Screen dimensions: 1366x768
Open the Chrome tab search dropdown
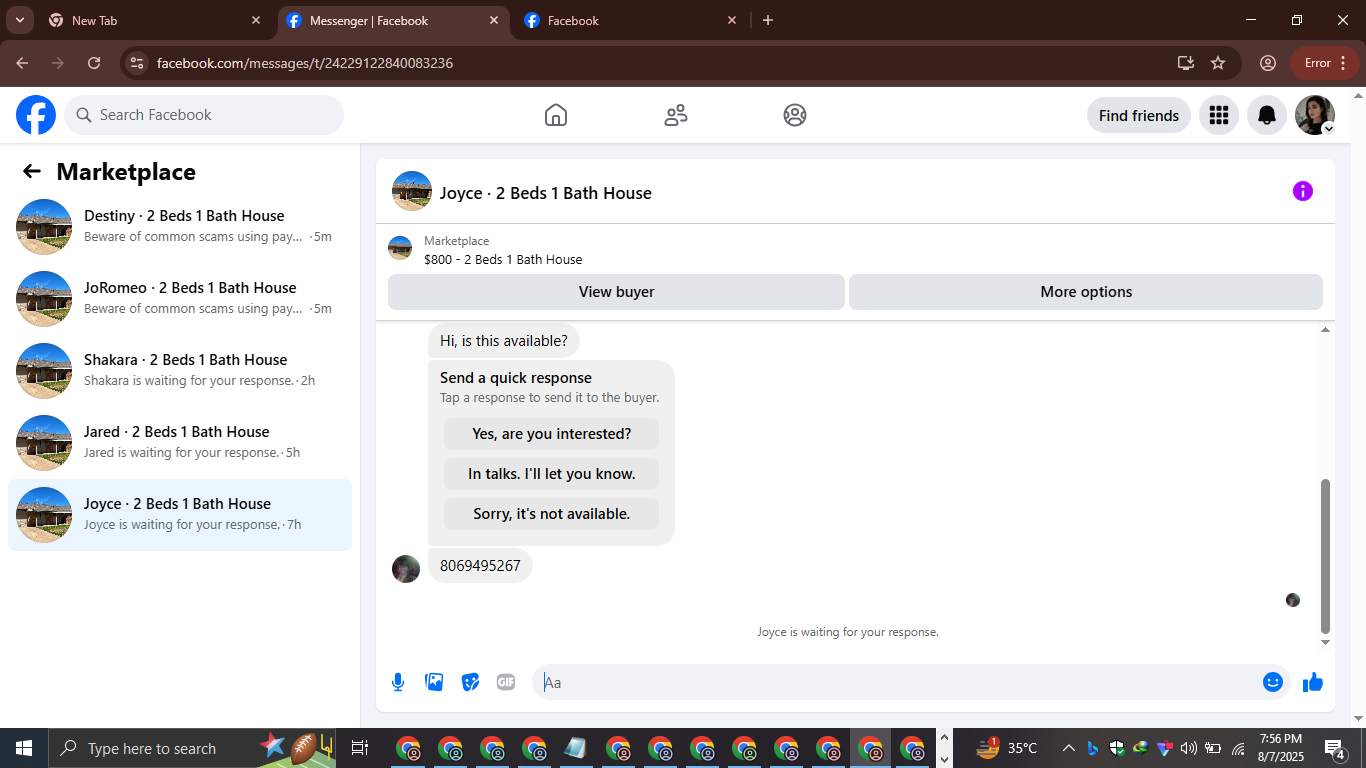click(19, 20)
